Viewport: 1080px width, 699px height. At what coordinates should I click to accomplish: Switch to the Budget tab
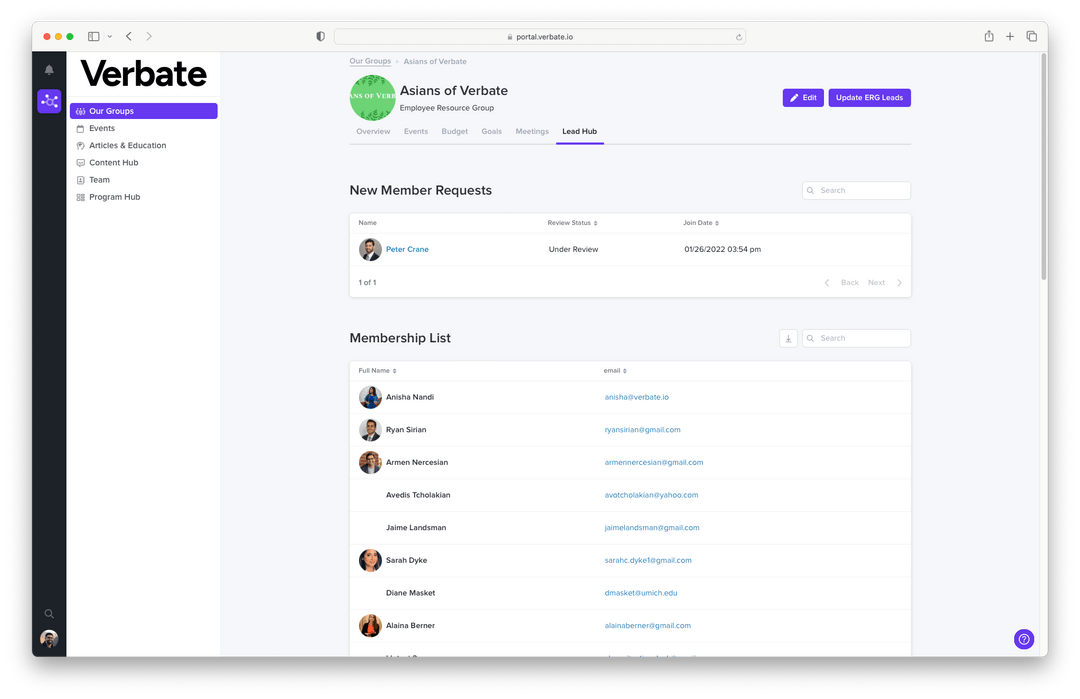click(x=455, y=131)
